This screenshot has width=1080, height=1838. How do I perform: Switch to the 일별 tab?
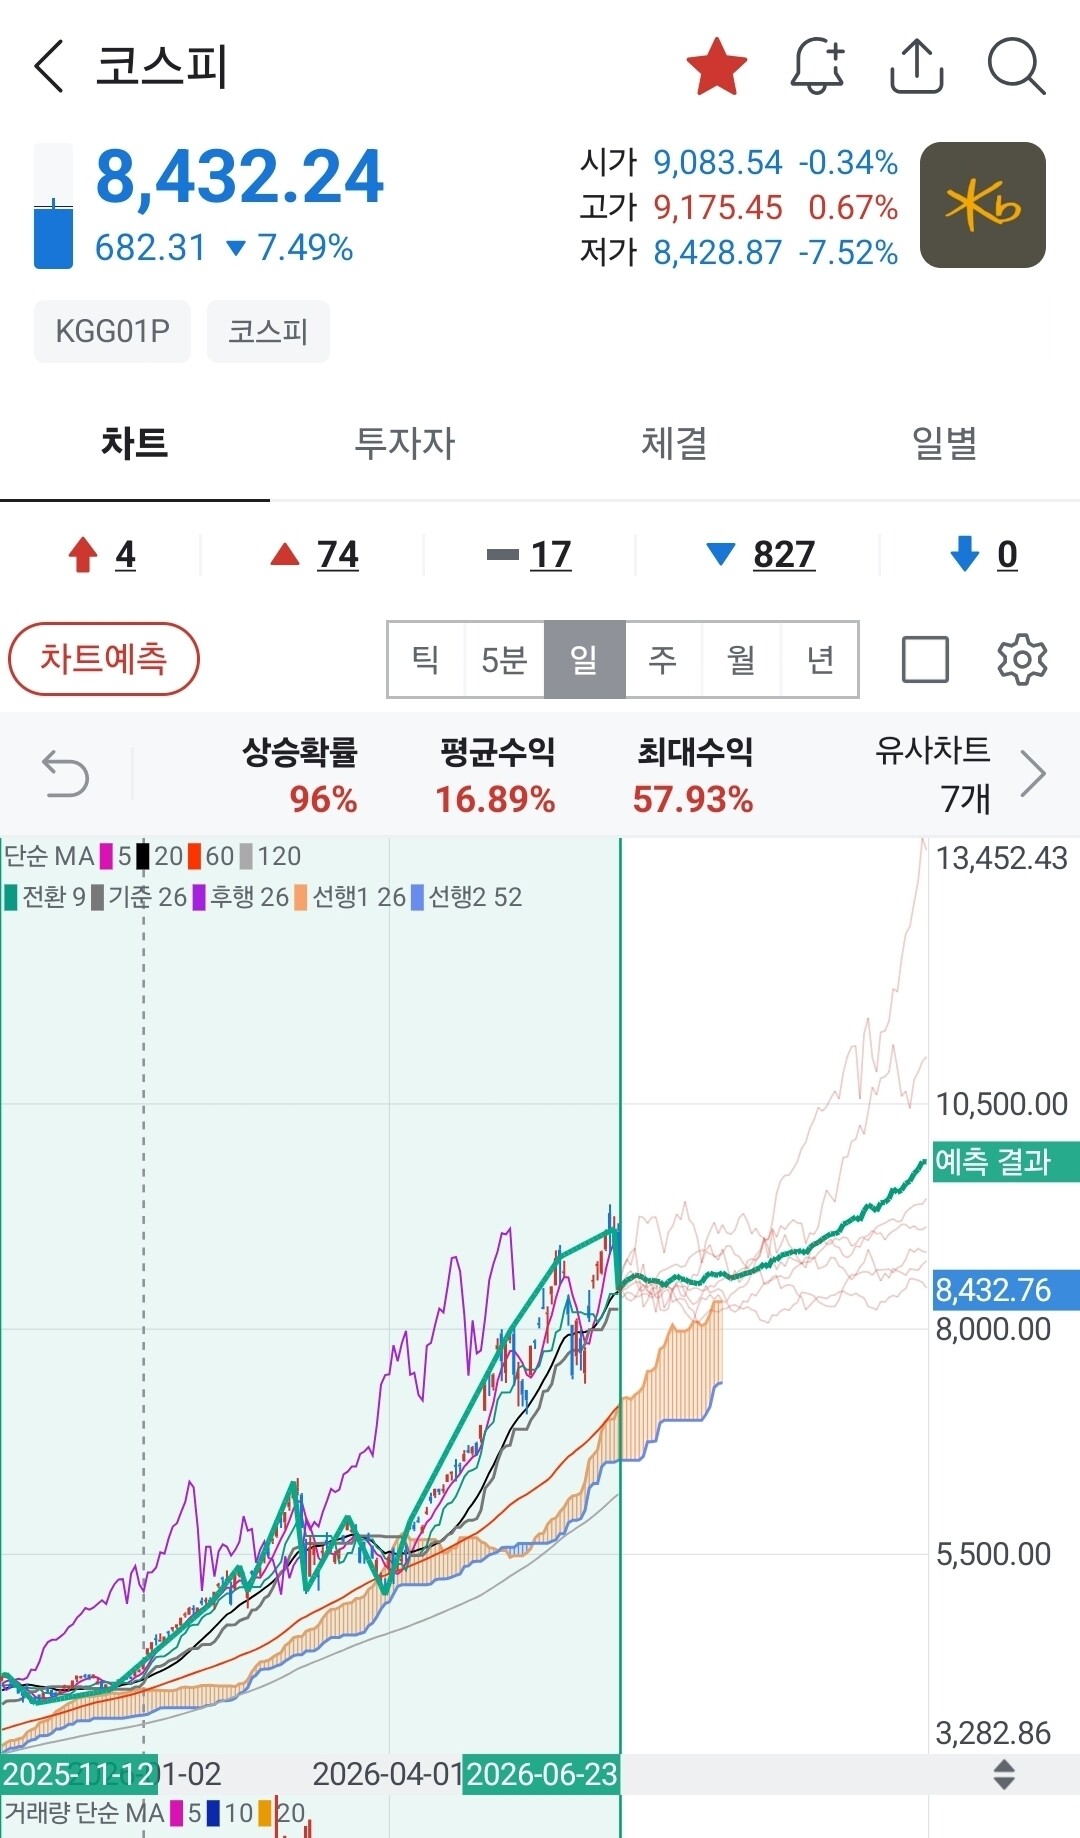pos(945,443)
